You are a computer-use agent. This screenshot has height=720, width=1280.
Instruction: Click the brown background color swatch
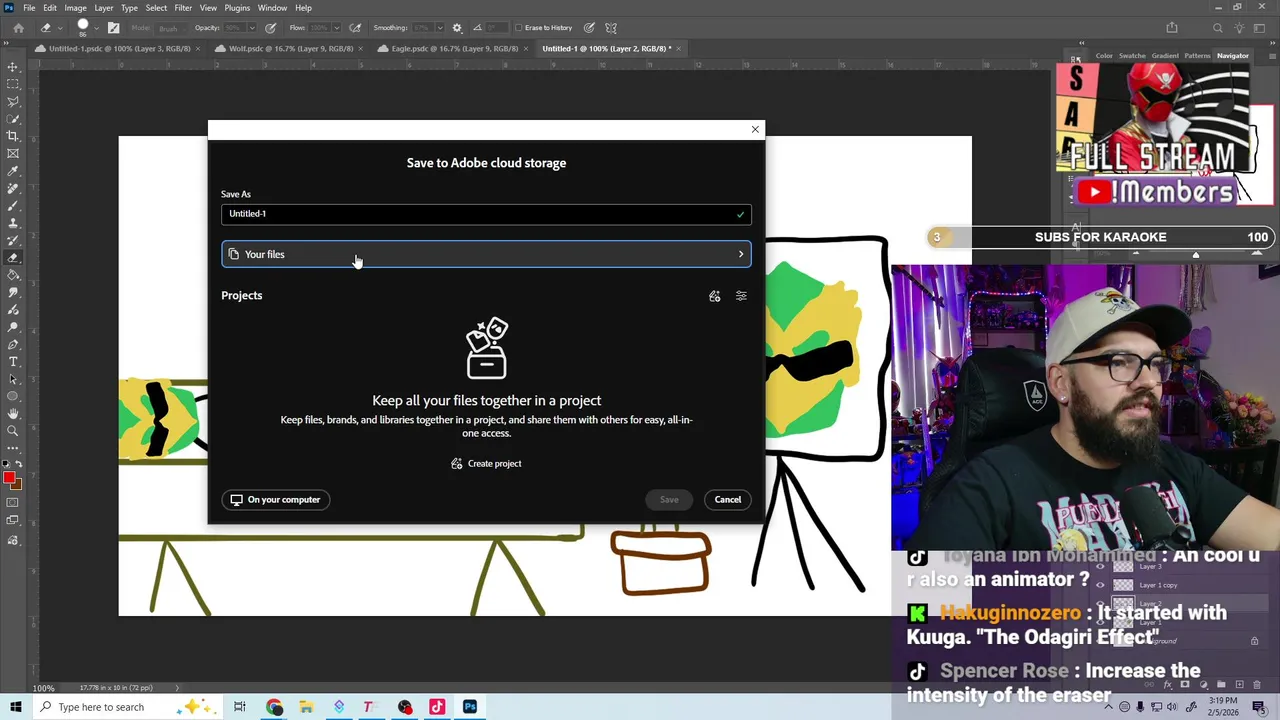[16, 485]
